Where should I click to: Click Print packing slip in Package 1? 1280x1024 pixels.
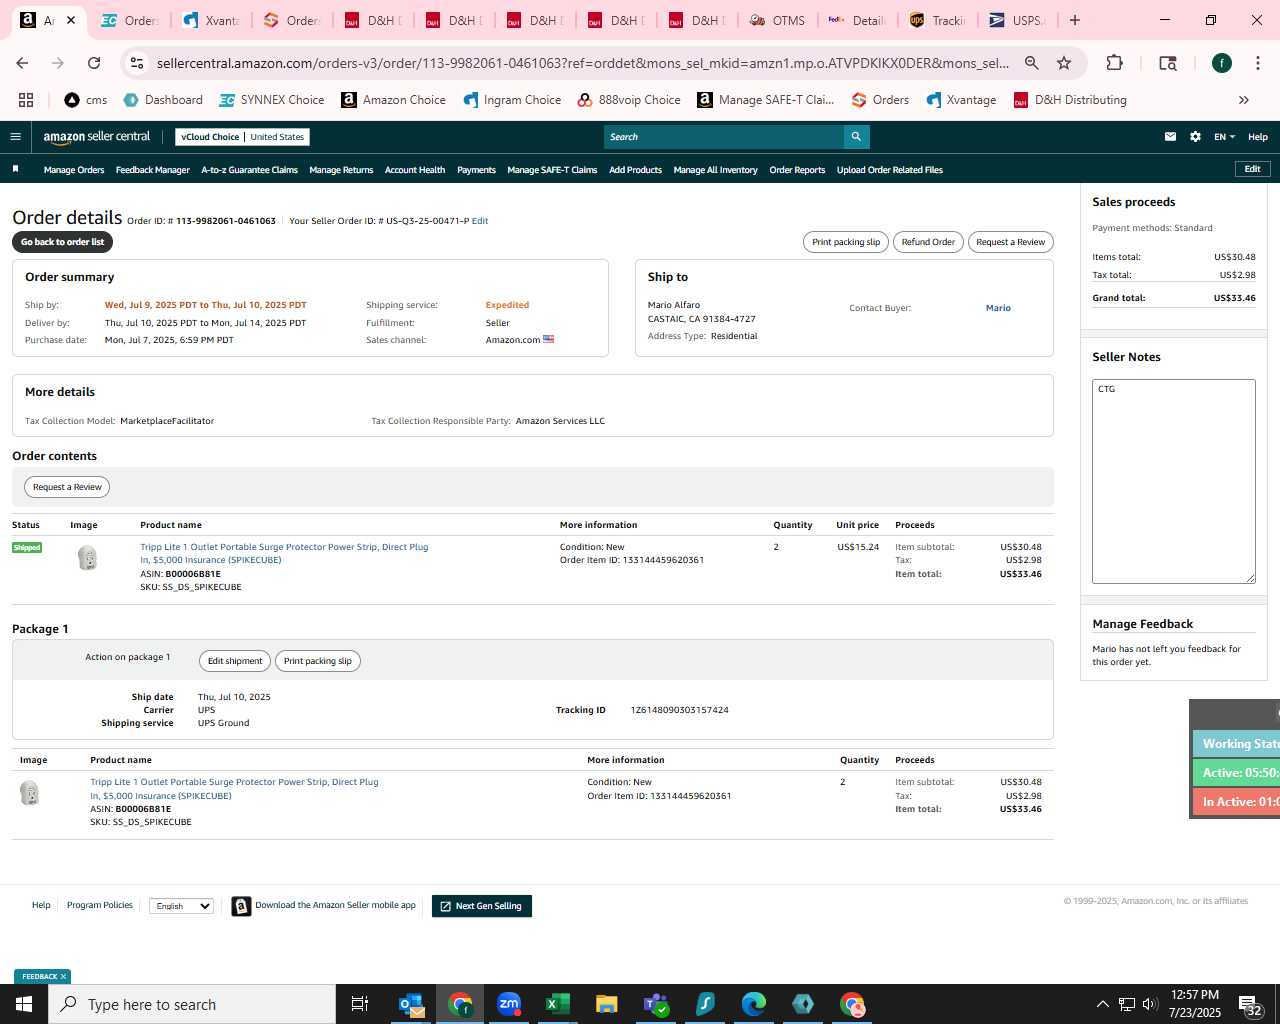point(317,661)
